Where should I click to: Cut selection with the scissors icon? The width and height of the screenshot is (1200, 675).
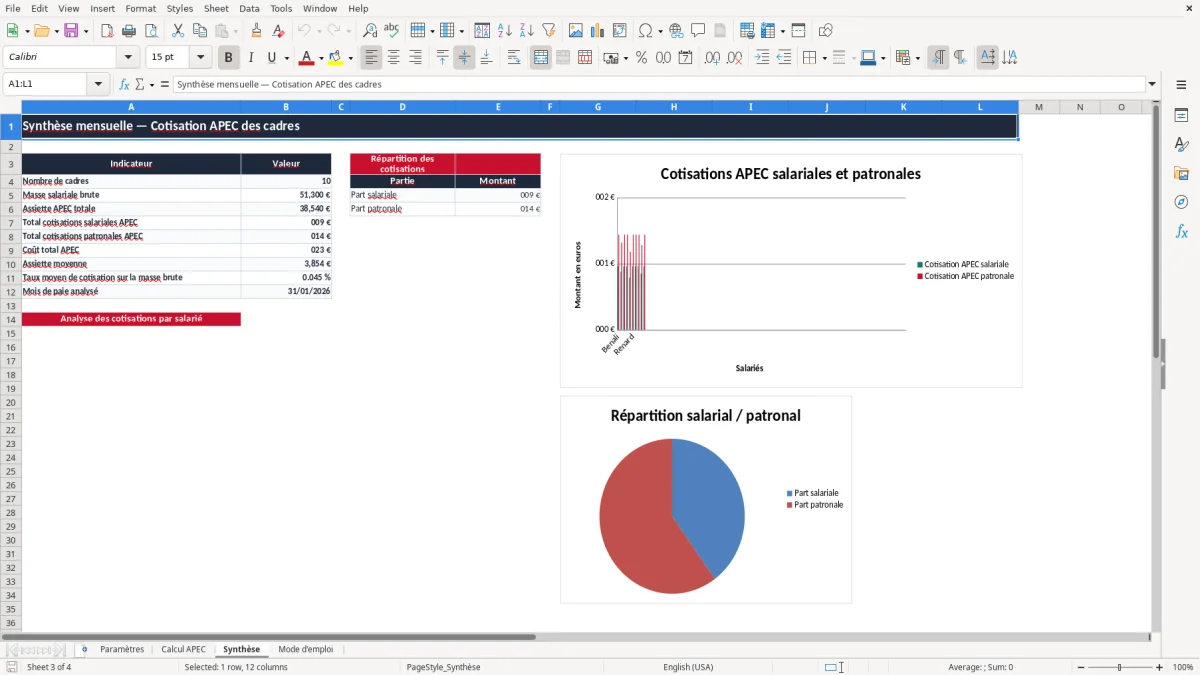pyautogui.click(x=178, y=31)
